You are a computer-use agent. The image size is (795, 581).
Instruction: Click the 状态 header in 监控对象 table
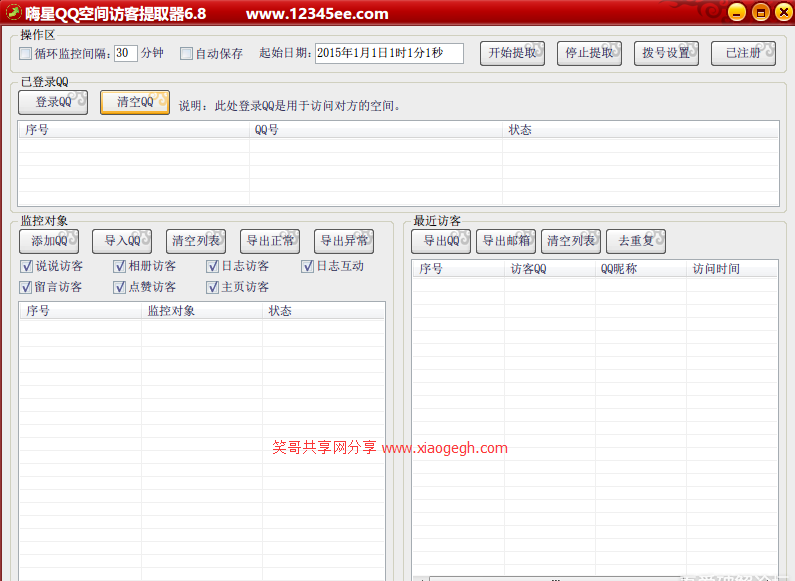tap(323, 311)
